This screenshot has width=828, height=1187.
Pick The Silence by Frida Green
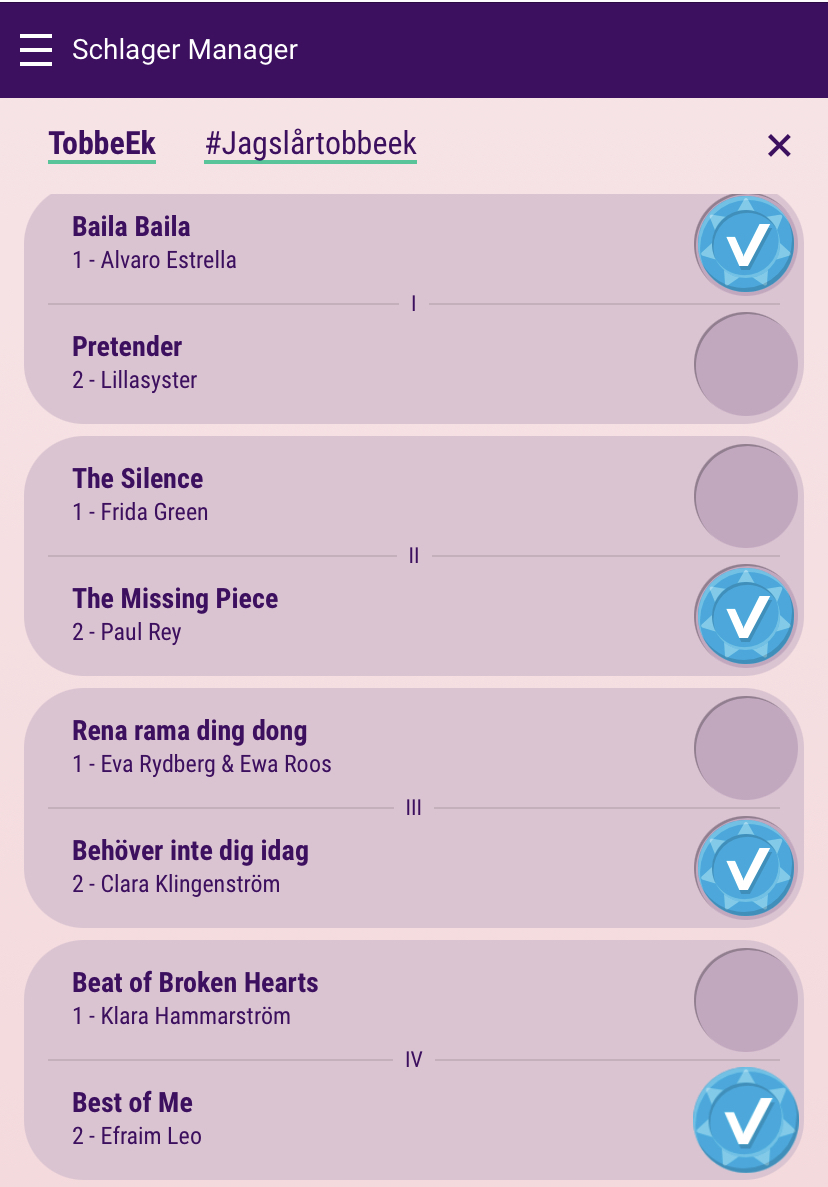point(745,496)
